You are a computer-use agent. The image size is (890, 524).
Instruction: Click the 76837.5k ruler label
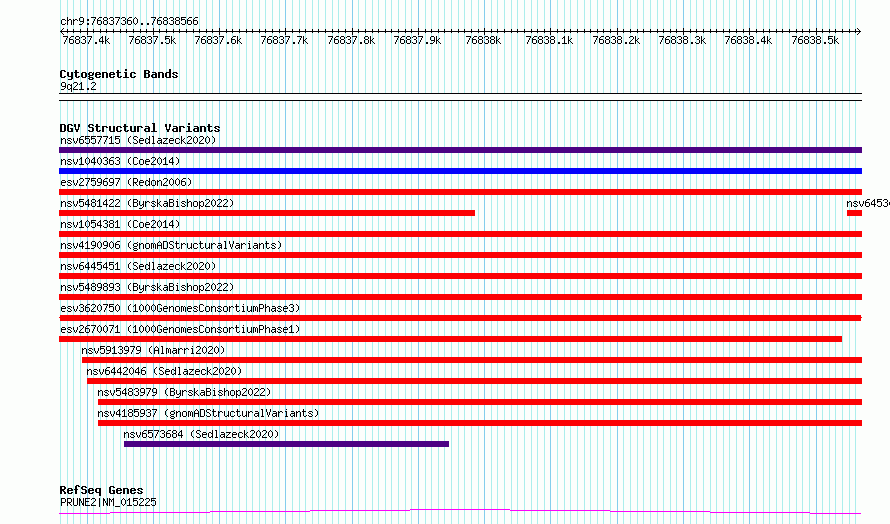(x=152, y=40)
